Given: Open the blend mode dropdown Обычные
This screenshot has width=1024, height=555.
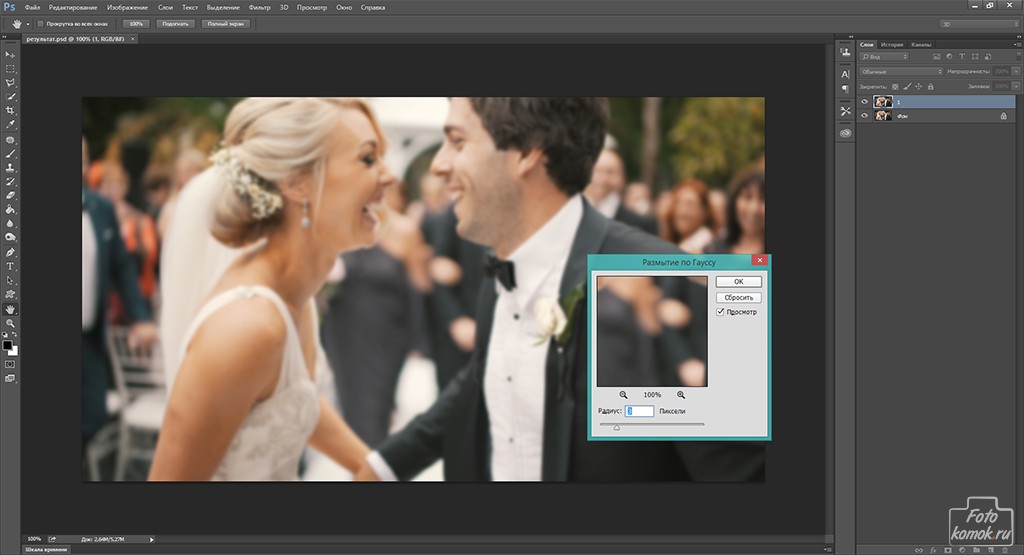Looking at the screenshot, I should pyautogui.click(x=900, y=72).
